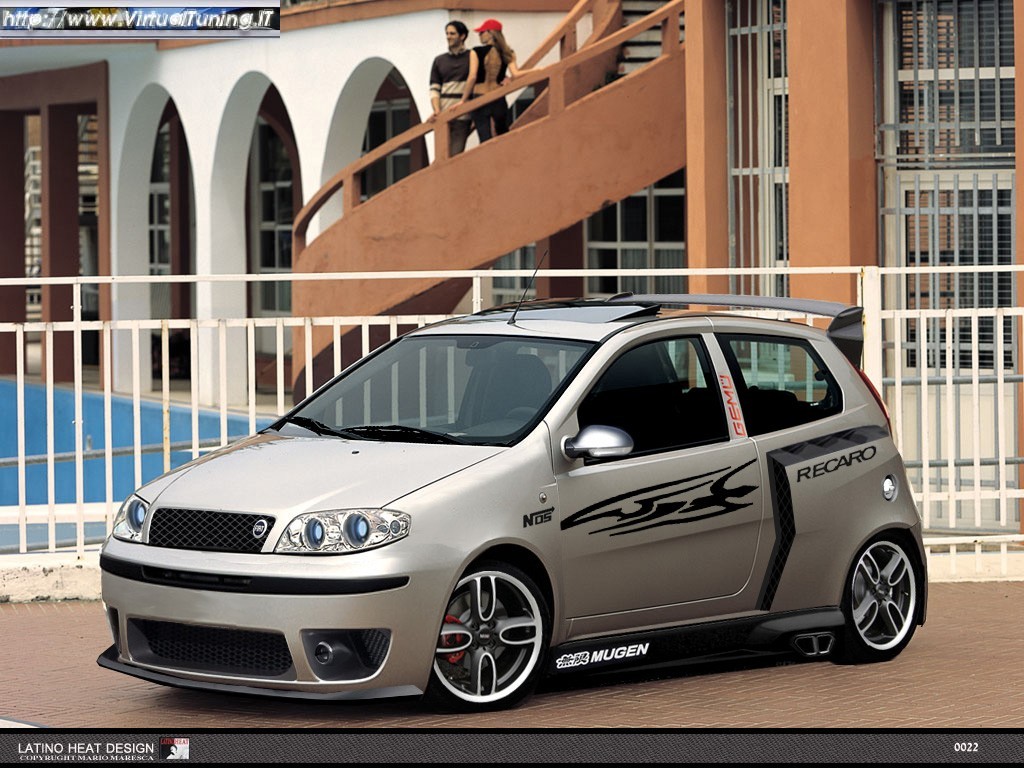Click the 'RECARO' decal on the car
This screenshot has height=768, width=1024.
coord(836,464)
